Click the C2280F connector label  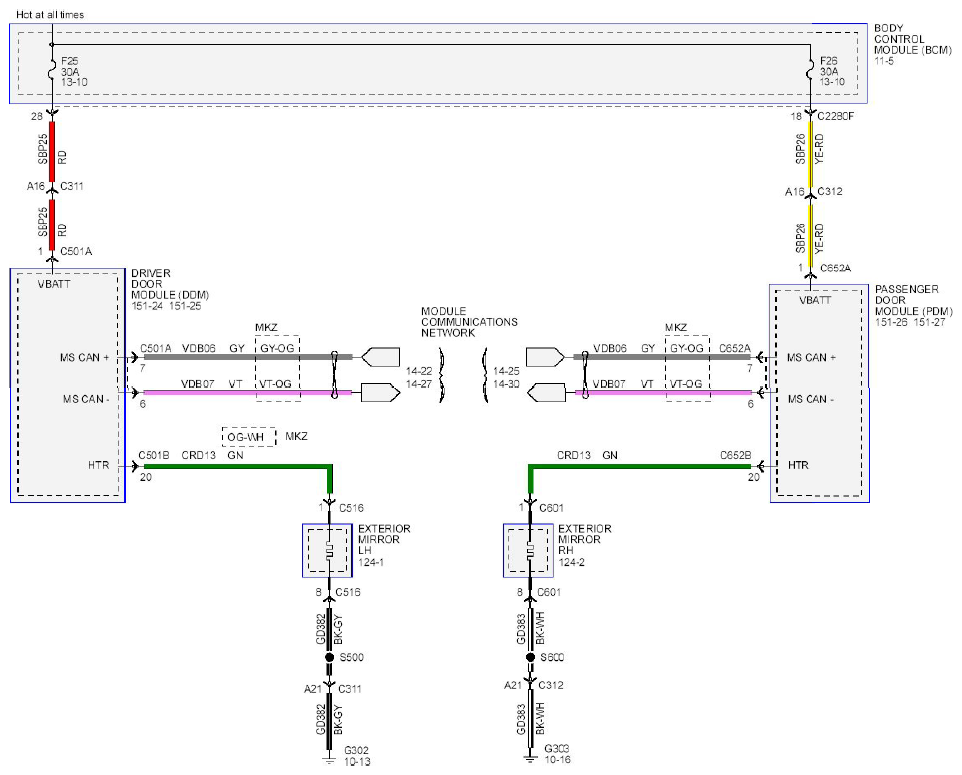tap(835, 116)
